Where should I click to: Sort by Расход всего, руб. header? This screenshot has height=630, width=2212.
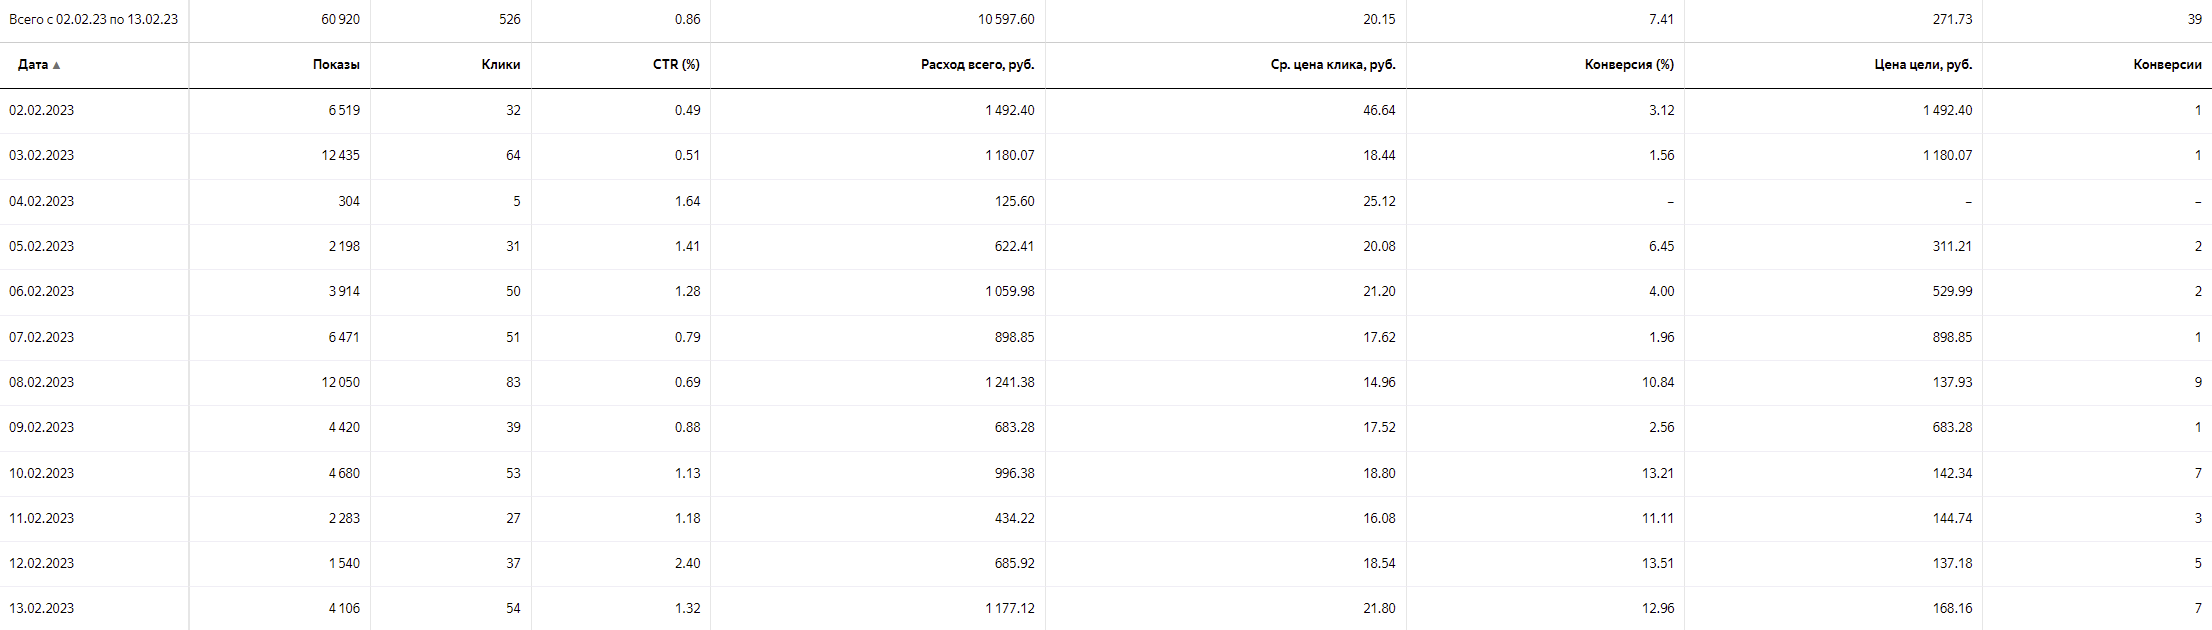[x=977, y=65]
